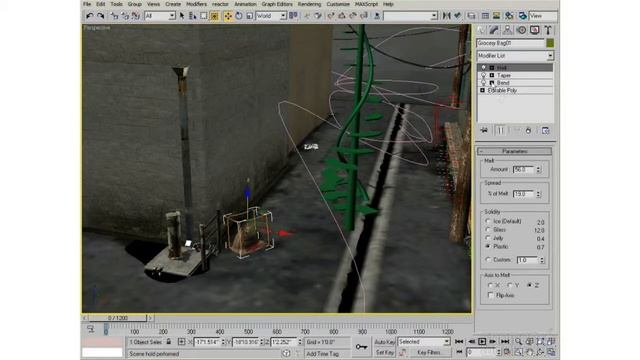The height and width of the screenshot is (360, 640).
Task: Toggle the Auto Key button
Action: click(x=384, y=342)
